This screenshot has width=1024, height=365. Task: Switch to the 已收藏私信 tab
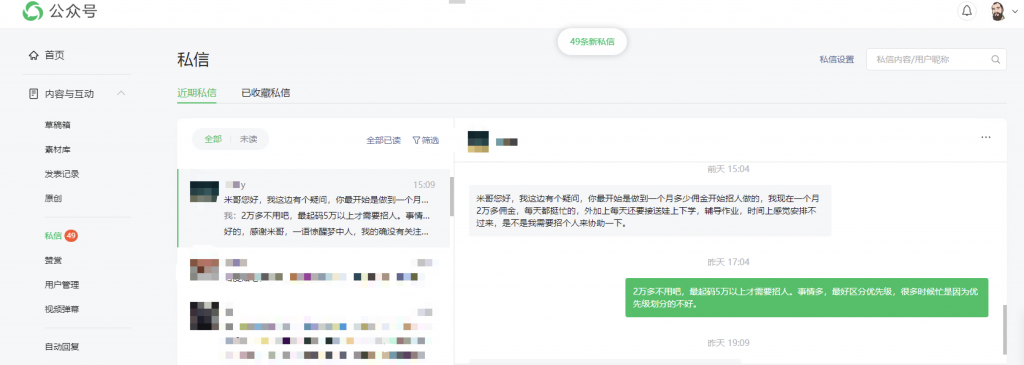[266, 93]
